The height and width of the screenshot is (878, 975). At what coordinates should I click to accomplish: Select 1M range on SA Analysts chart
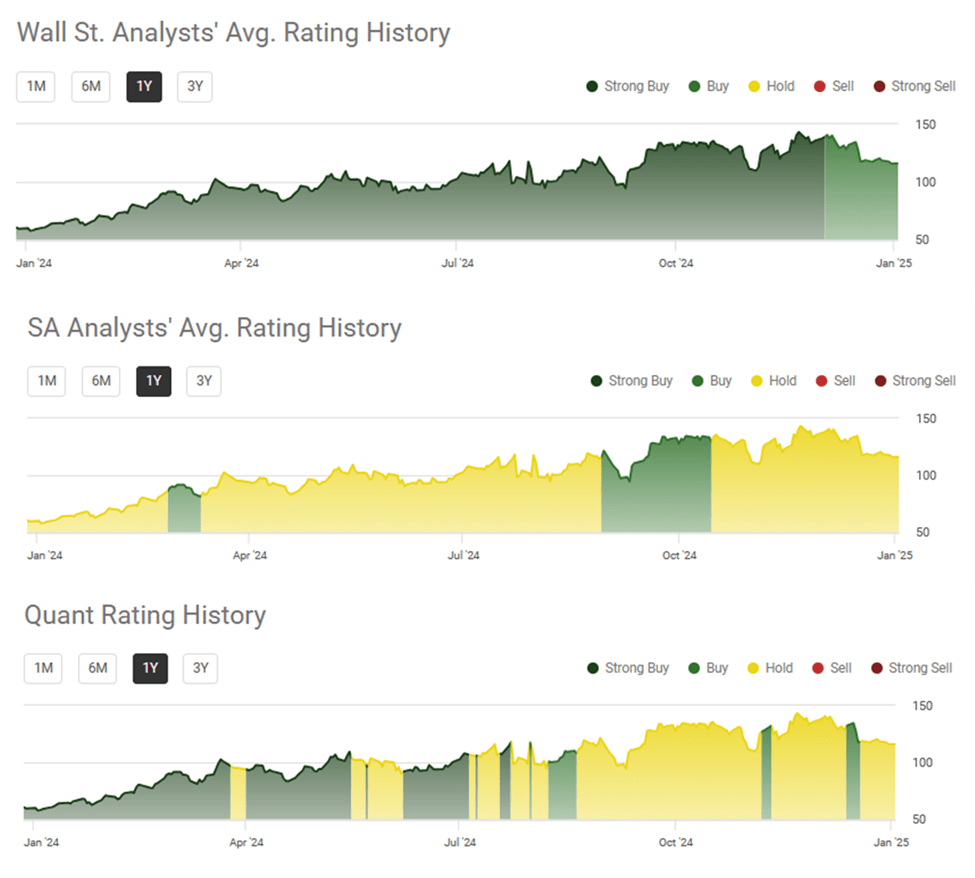point(46,381)
